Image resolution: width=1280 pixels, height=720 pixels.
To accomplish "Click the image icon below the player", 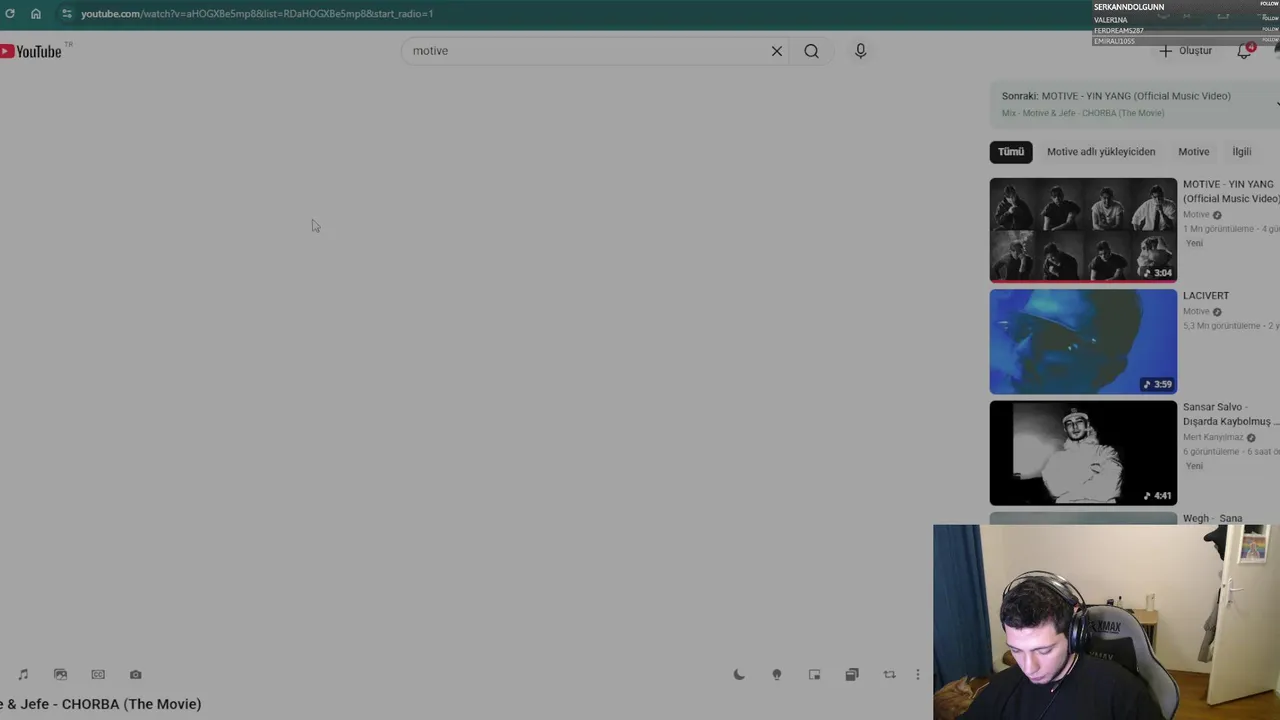I will coord(60,675).
